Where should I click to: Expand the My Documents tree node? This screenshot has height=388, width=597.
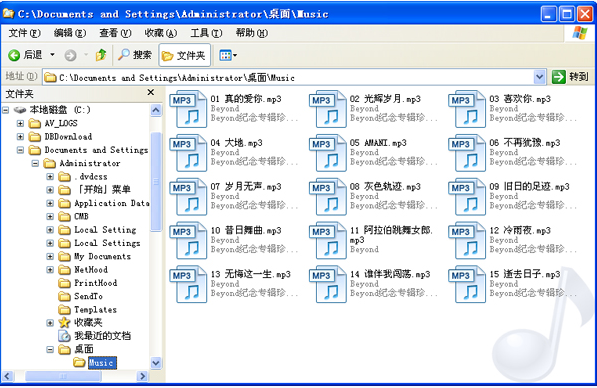tap(50, 256)
